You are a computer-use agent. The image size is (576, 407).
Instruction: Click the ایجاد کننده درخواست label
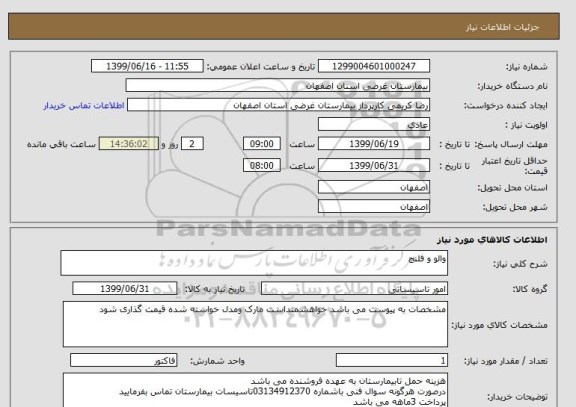506,106
